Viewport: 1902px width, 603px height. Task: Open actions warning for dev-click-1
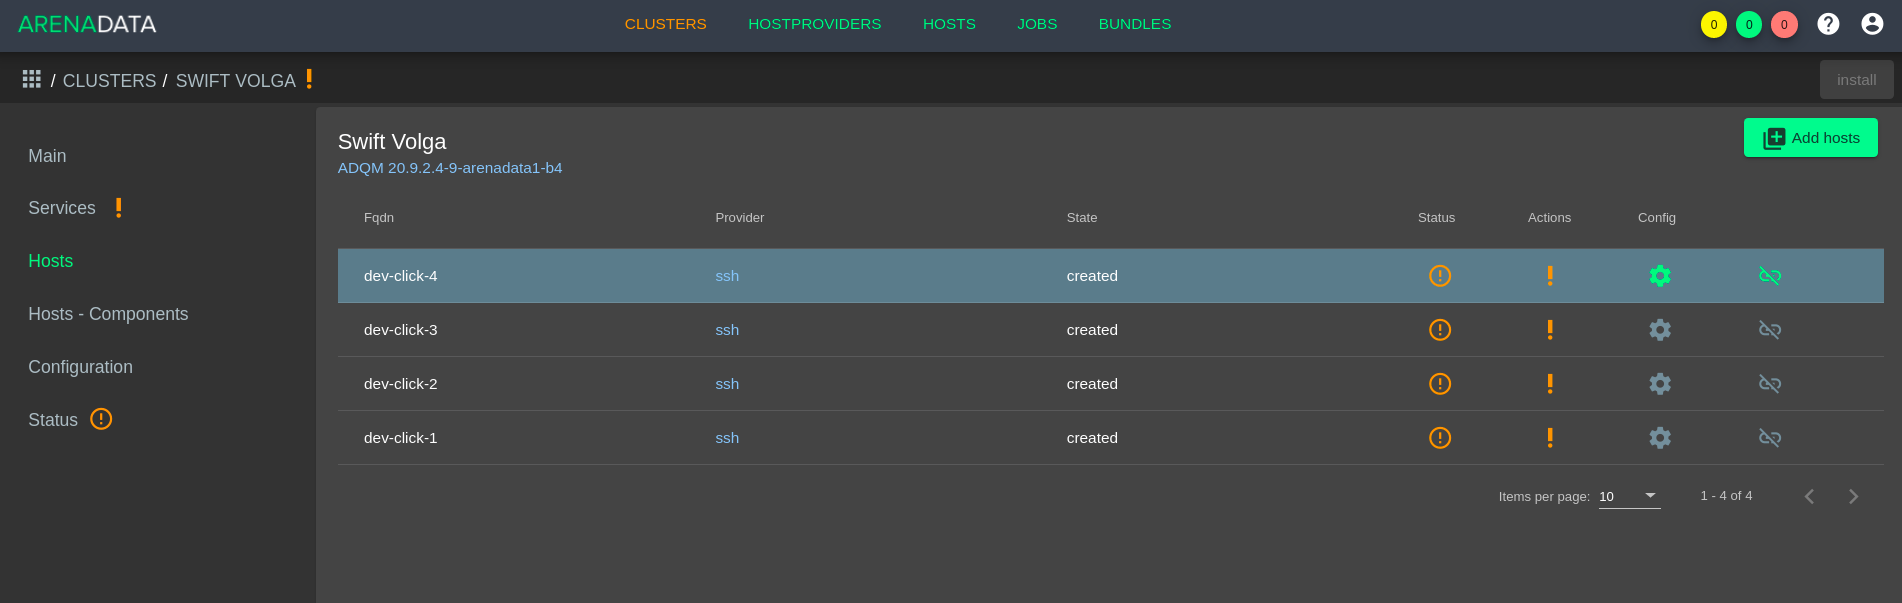click(1550, 438)
